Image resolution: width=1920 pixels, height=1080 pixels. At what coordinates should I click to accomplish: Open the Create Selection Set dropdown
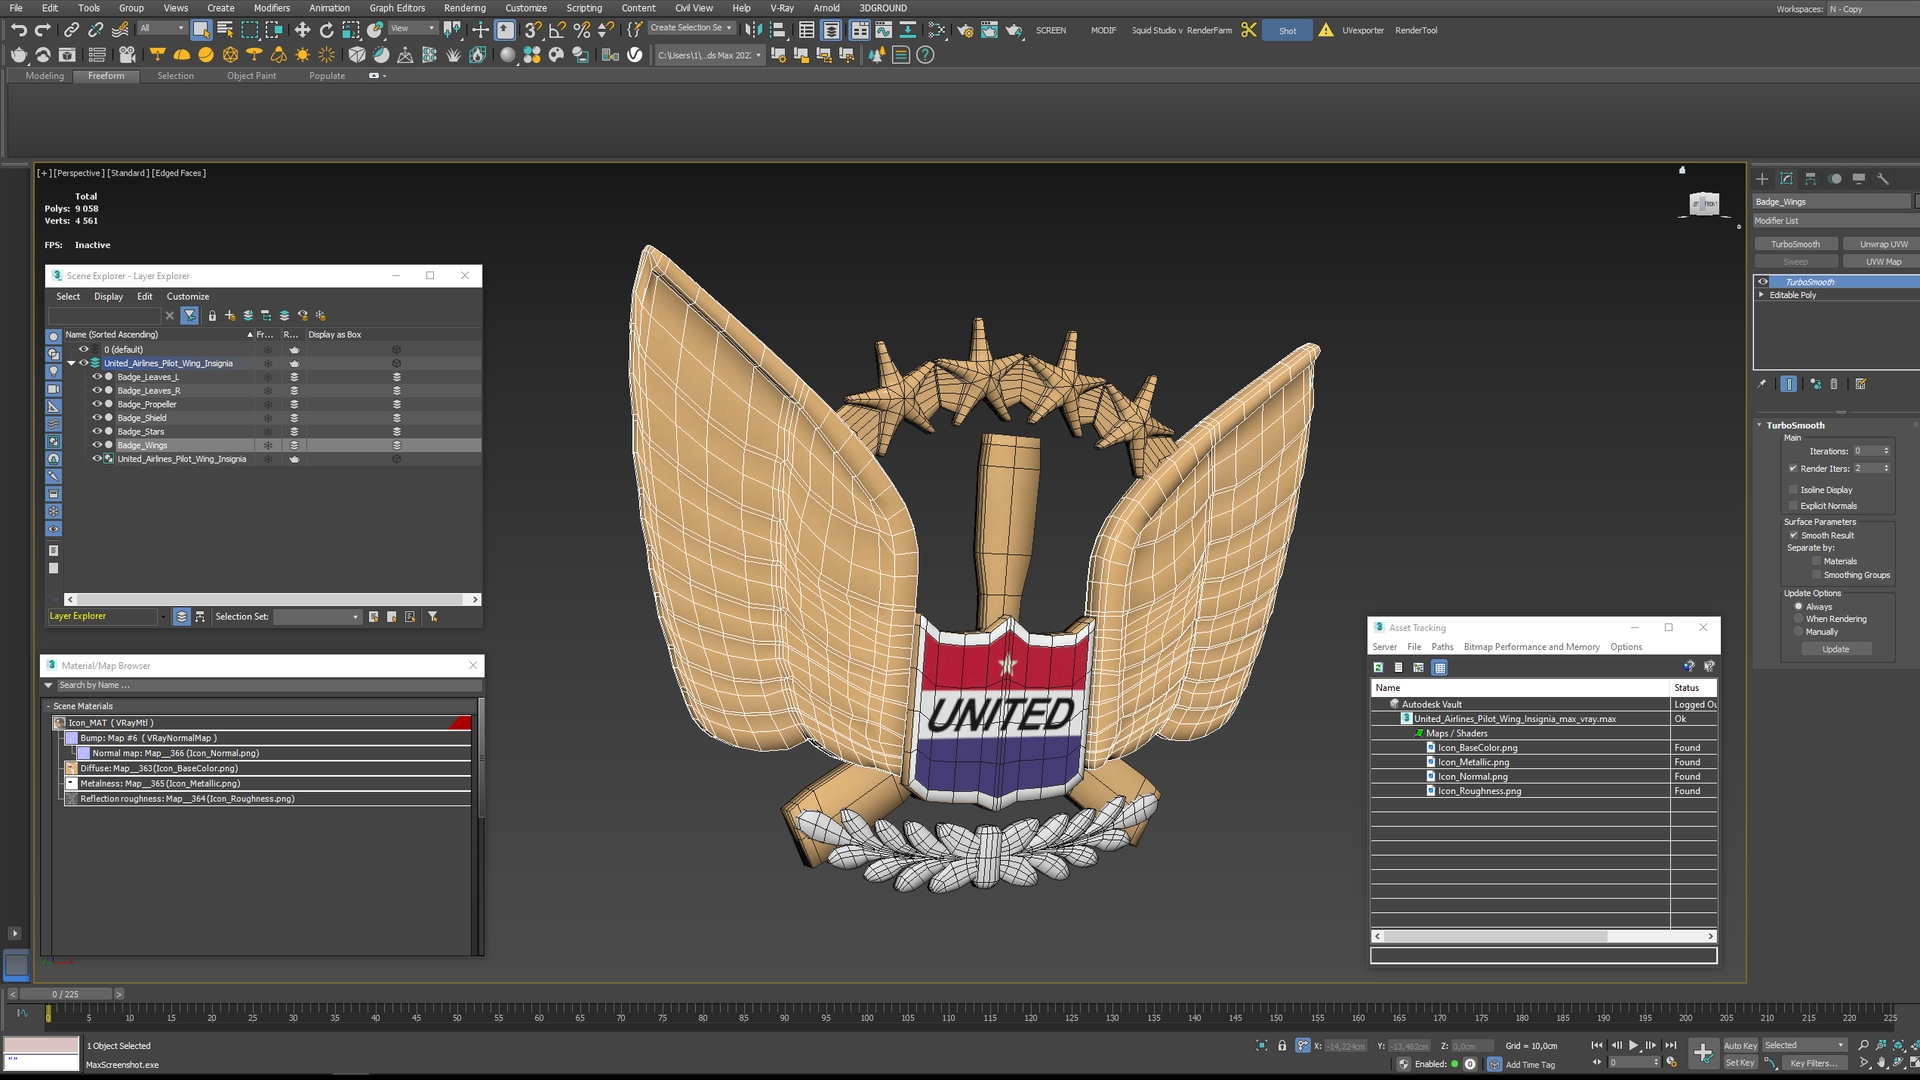coord(691,28)
